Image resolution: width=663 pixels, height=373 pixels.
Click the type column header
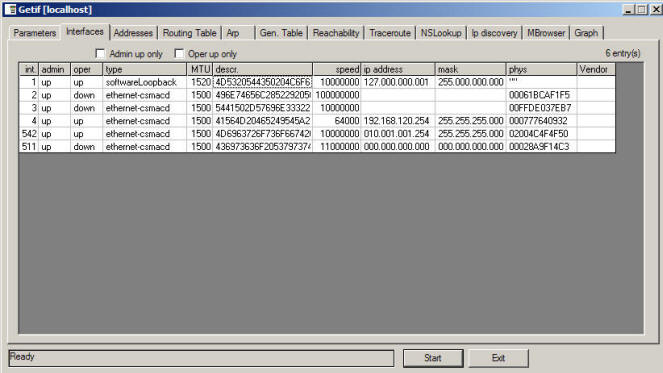click(x=144, y=69)
